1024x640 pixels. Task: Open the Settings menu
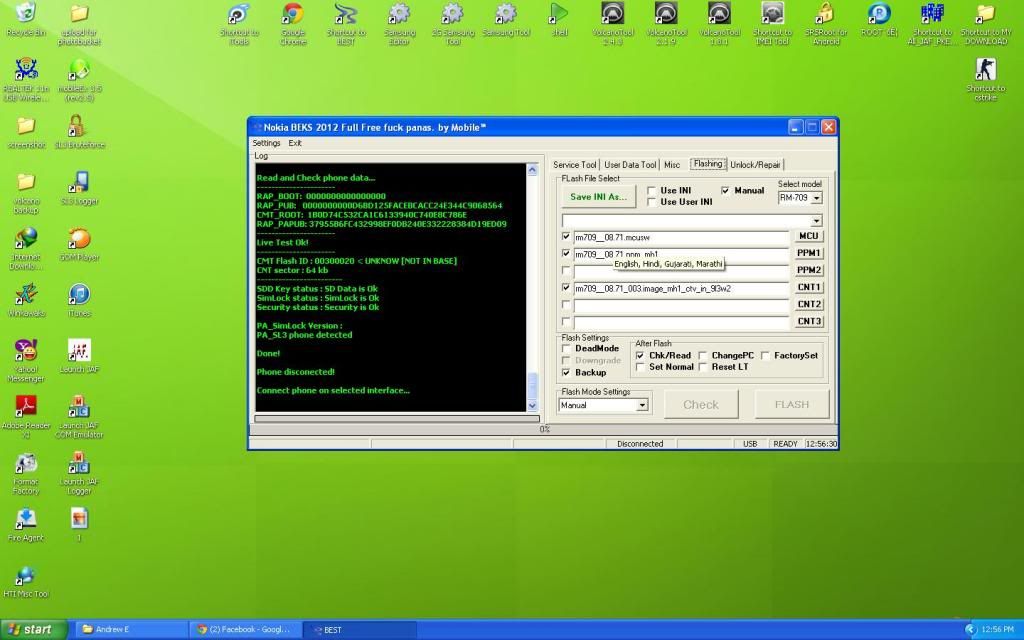click(266, 143)
